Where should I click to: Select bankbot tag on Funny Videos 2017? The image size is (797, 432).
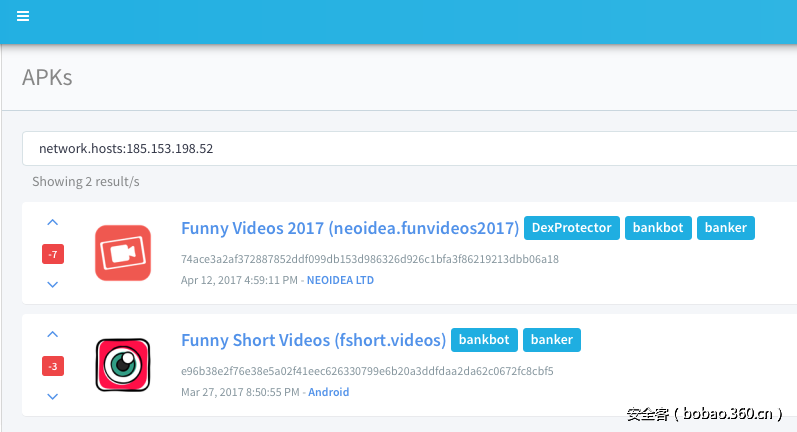click(x=658, y=228)
